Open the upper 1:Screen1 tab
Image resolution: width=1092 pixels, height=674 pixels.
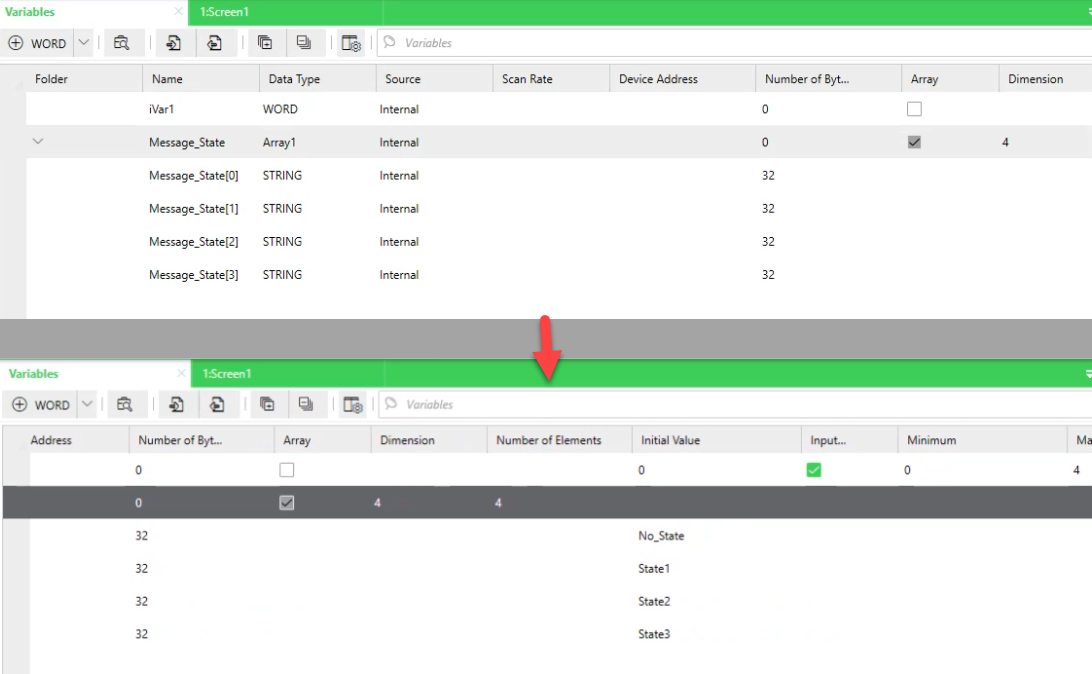click(224, 12)
